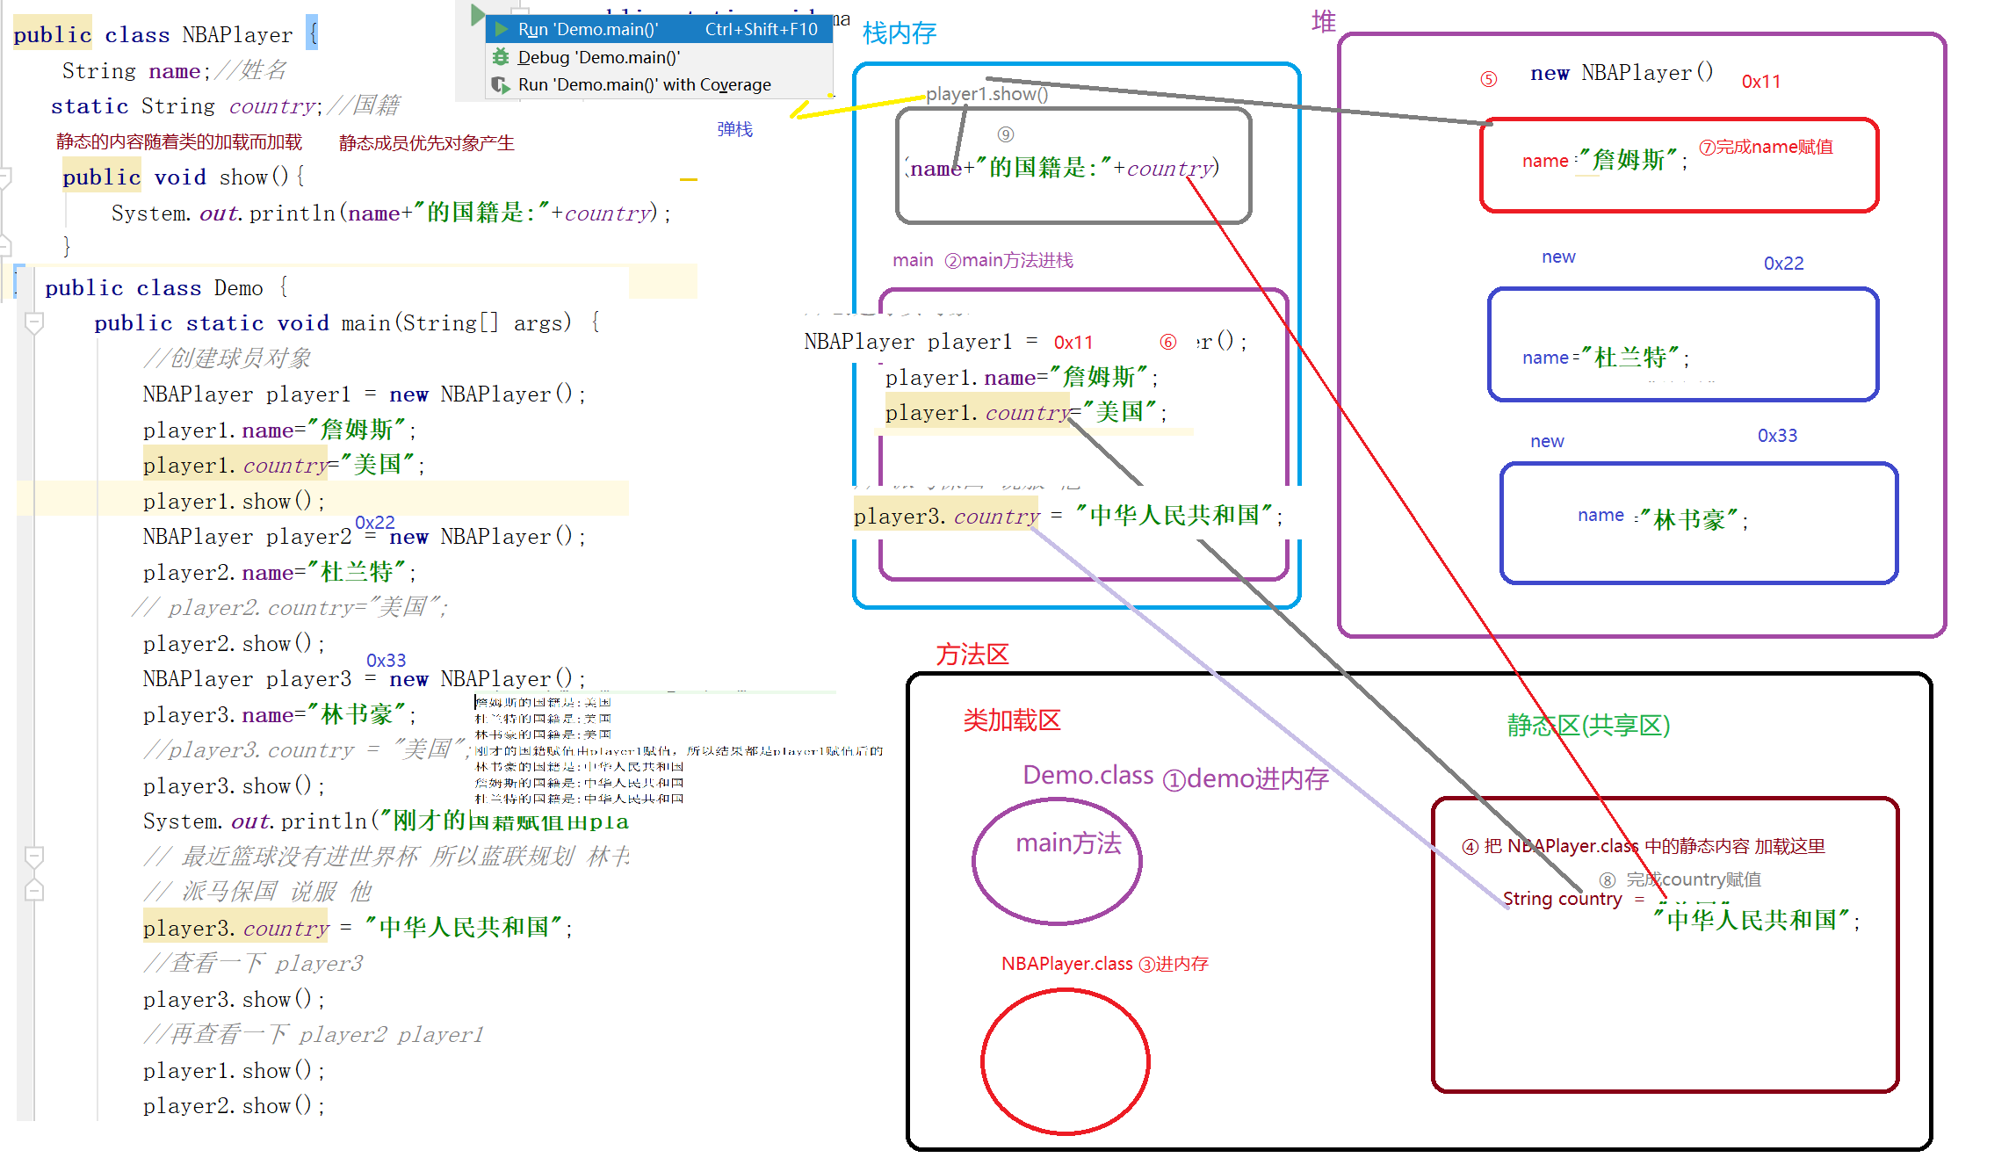Click comment '//查看一下 player3'
Image resolution: width=2016 pixels, height=1172 pixels.
tap(253, 963)
